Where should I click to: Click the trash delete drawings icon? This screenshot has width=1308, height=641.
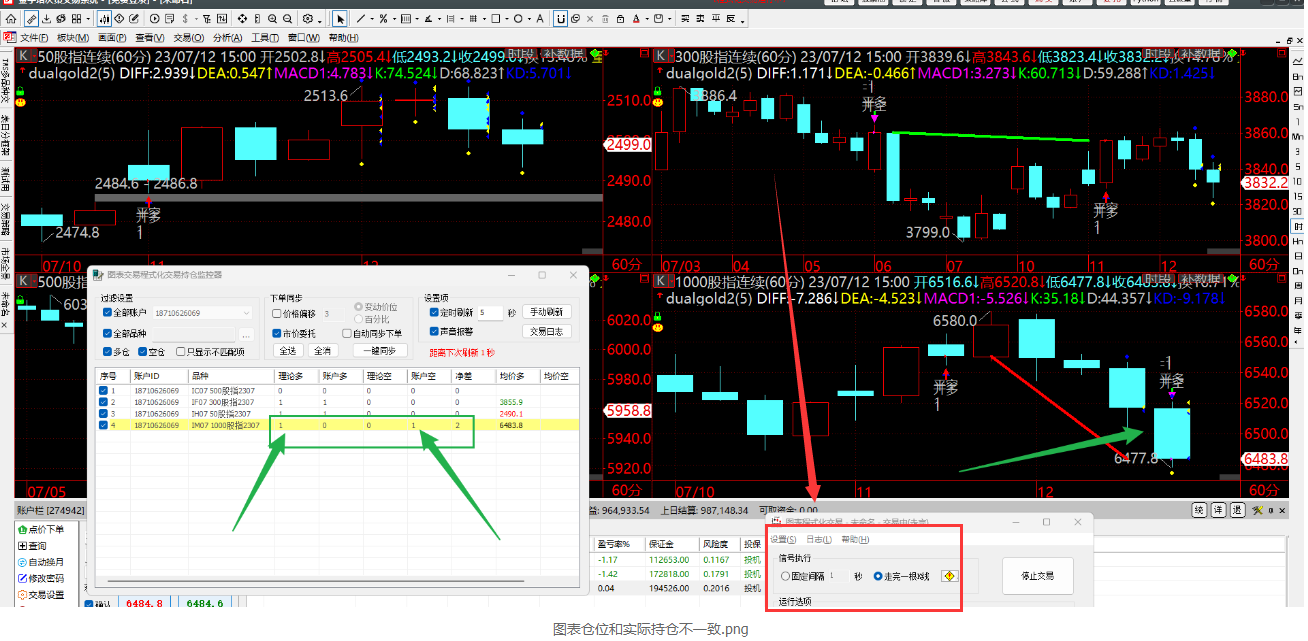(x=605, y=18)
